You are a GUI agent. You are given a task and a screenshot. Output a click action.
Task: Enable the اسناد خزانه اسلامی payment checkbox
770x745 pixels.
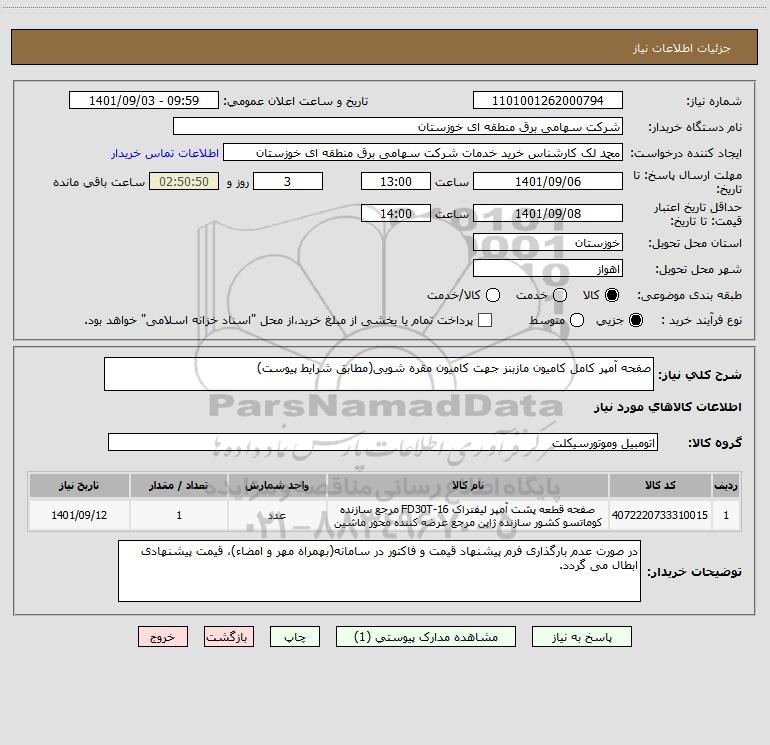tap(485, 320)
